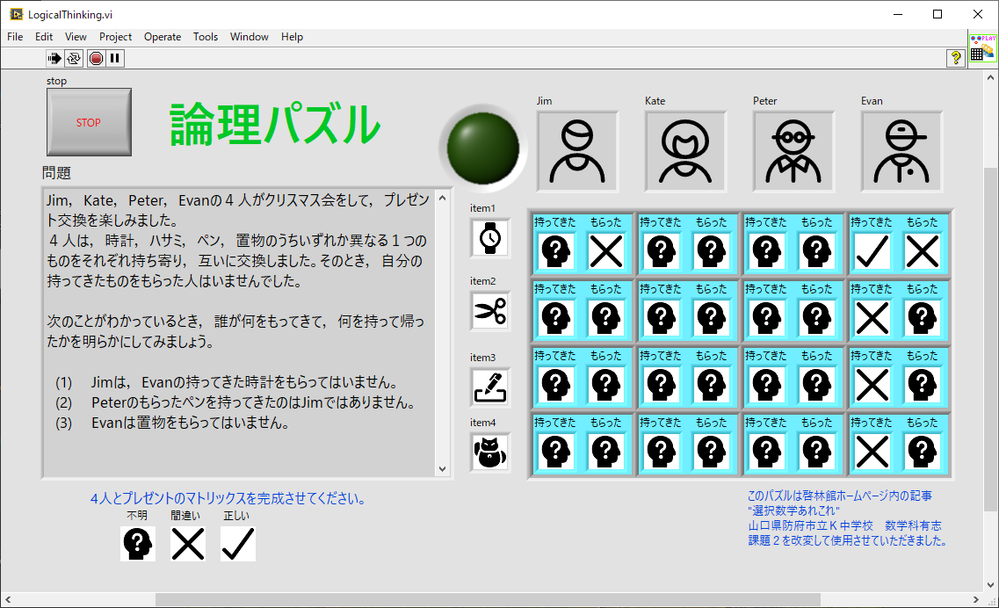Click the Run Continuously toolbar icon
The width and height of the screenshot is (999, 608).
[x=74, y=59]
